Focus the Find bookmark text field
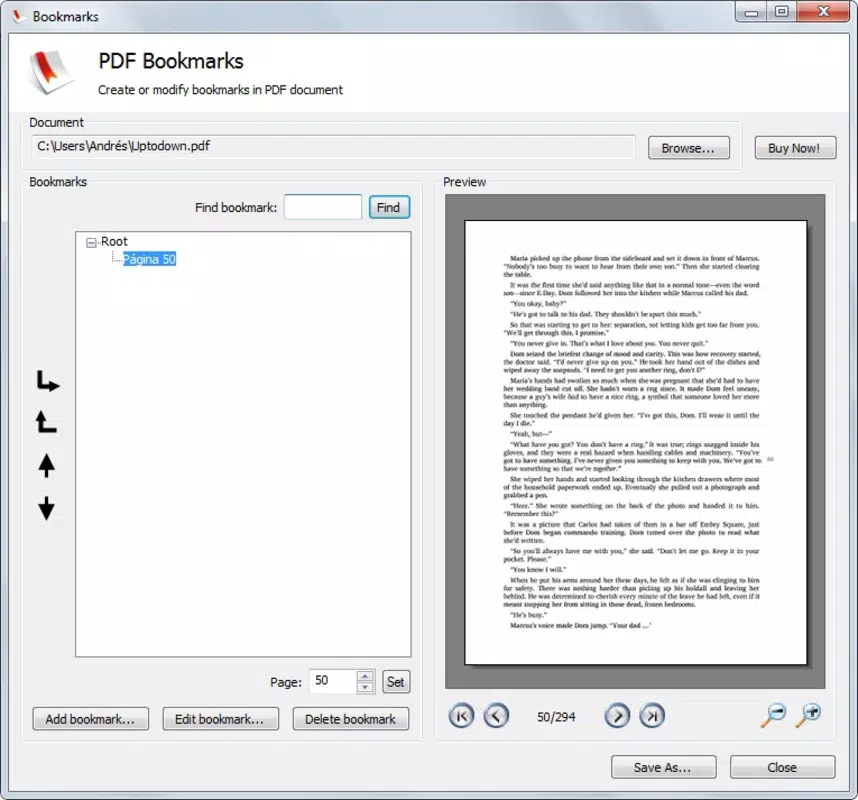The image size is (858, 800). pos(323,207)
